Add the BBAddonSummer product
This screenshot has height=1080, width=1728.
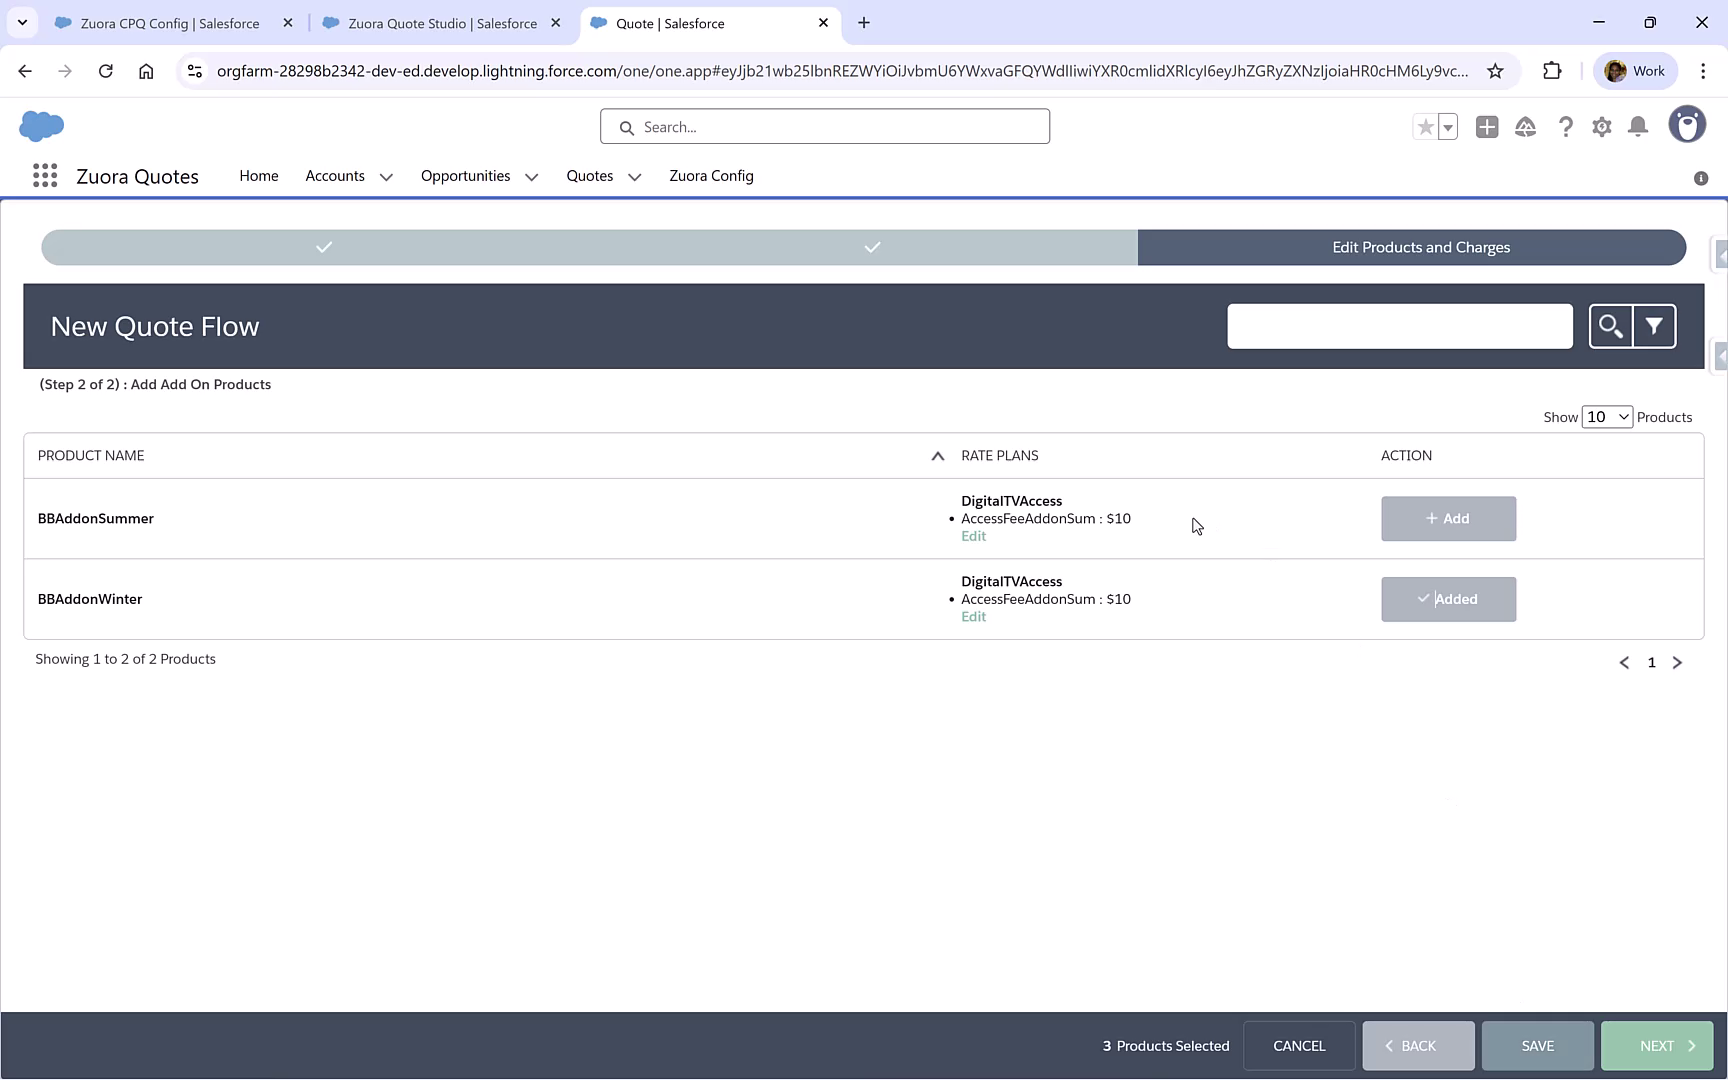[1448, 518]
